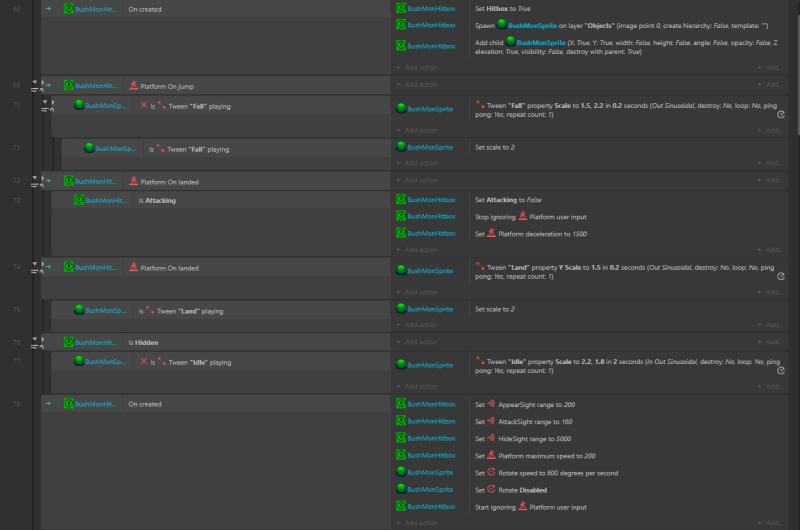Select "Set Rotate Disabled" action text
This screenshot has height=530, width=800.
511,490
